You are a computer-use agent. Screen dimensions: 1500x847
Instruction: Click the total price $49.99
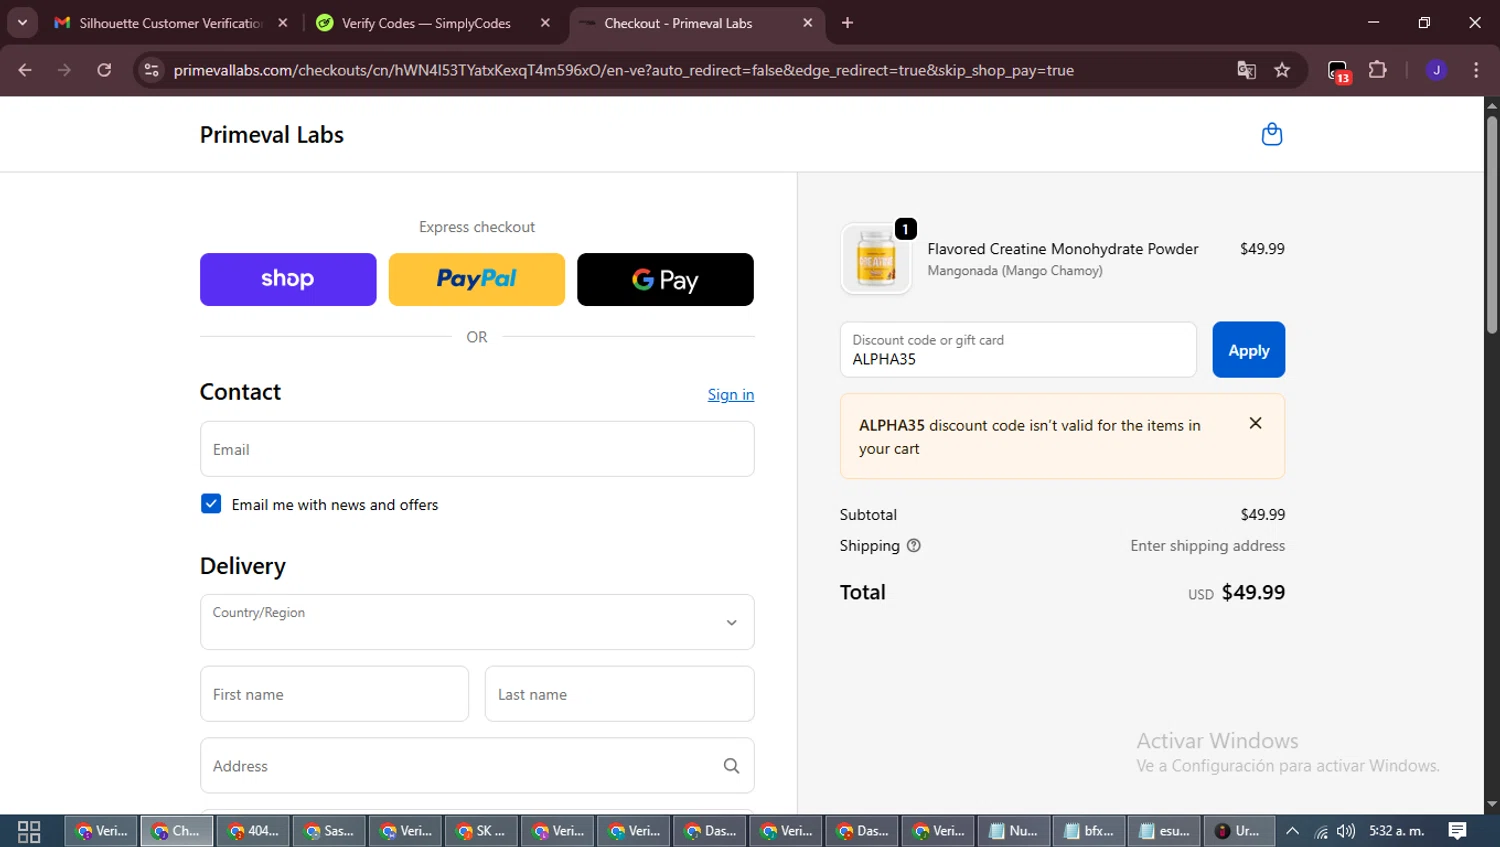(1253, 592)
